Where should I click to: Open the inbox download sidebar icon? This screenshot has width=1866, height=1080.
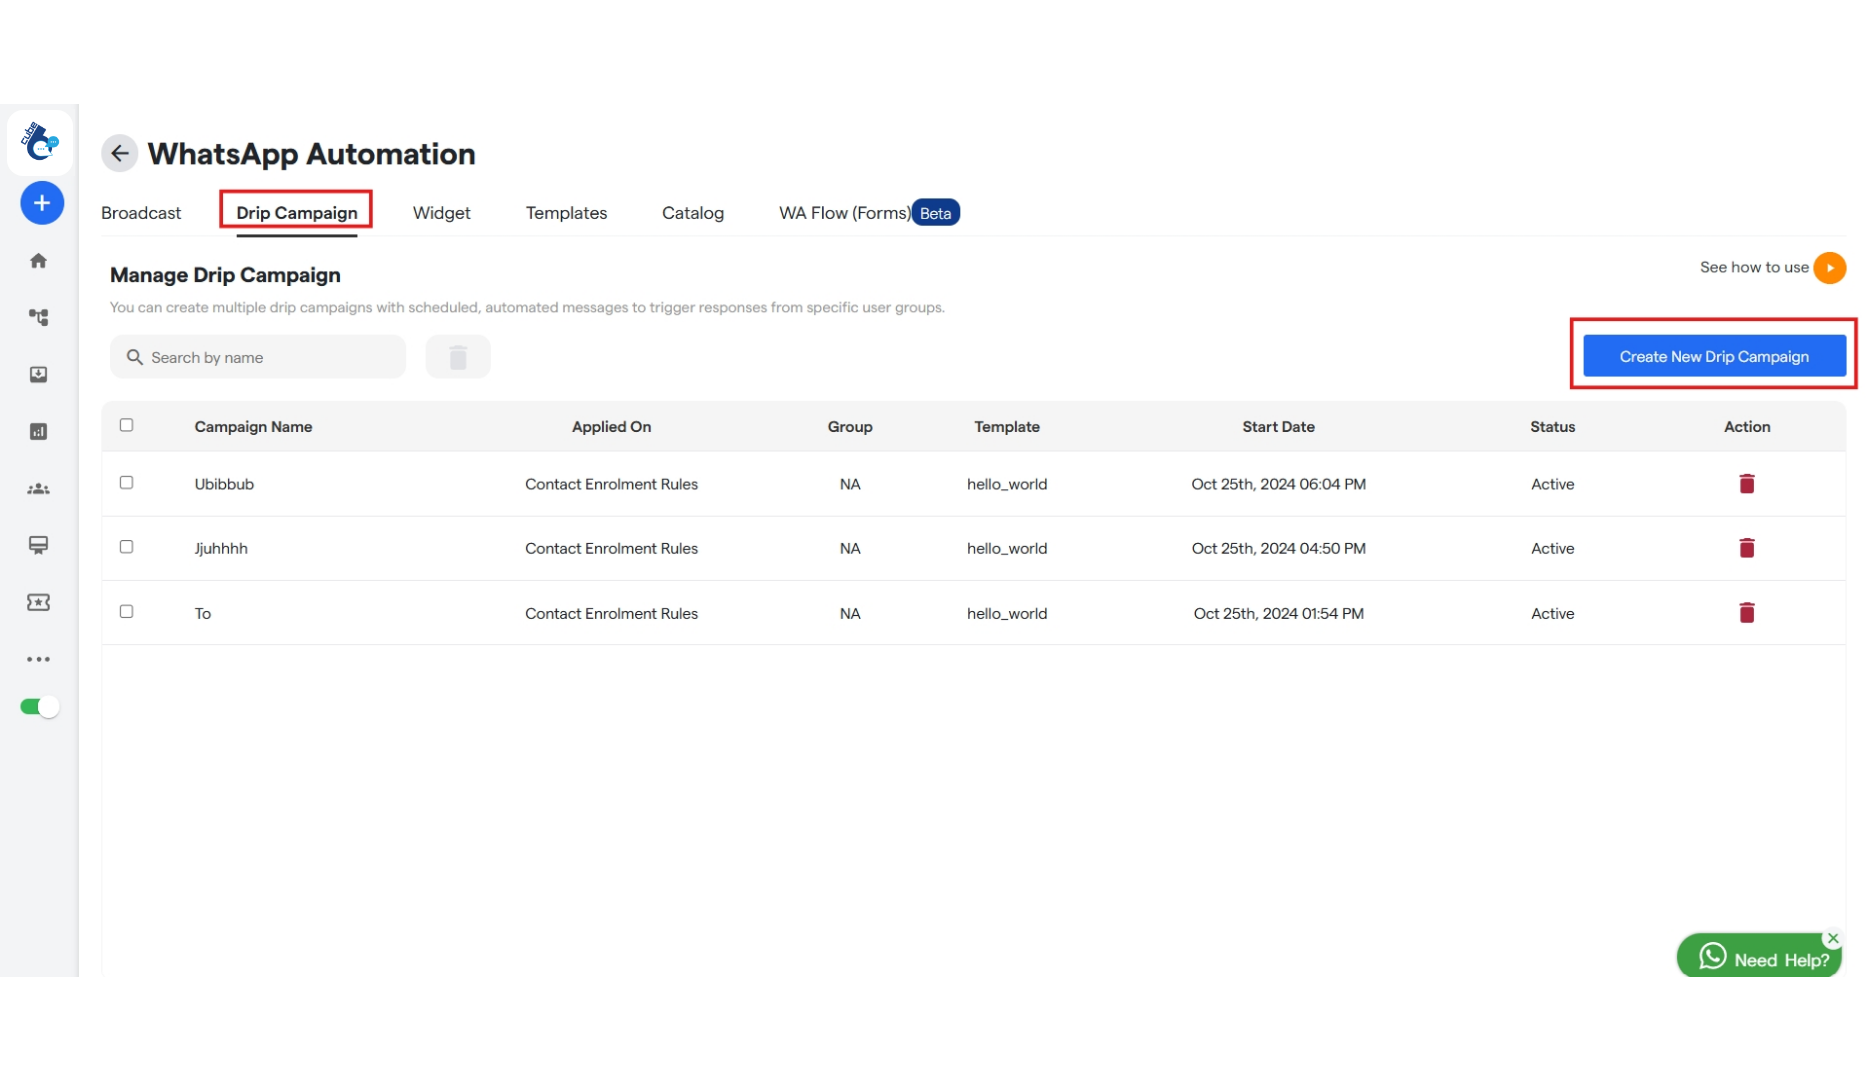(x=38, y=374)
